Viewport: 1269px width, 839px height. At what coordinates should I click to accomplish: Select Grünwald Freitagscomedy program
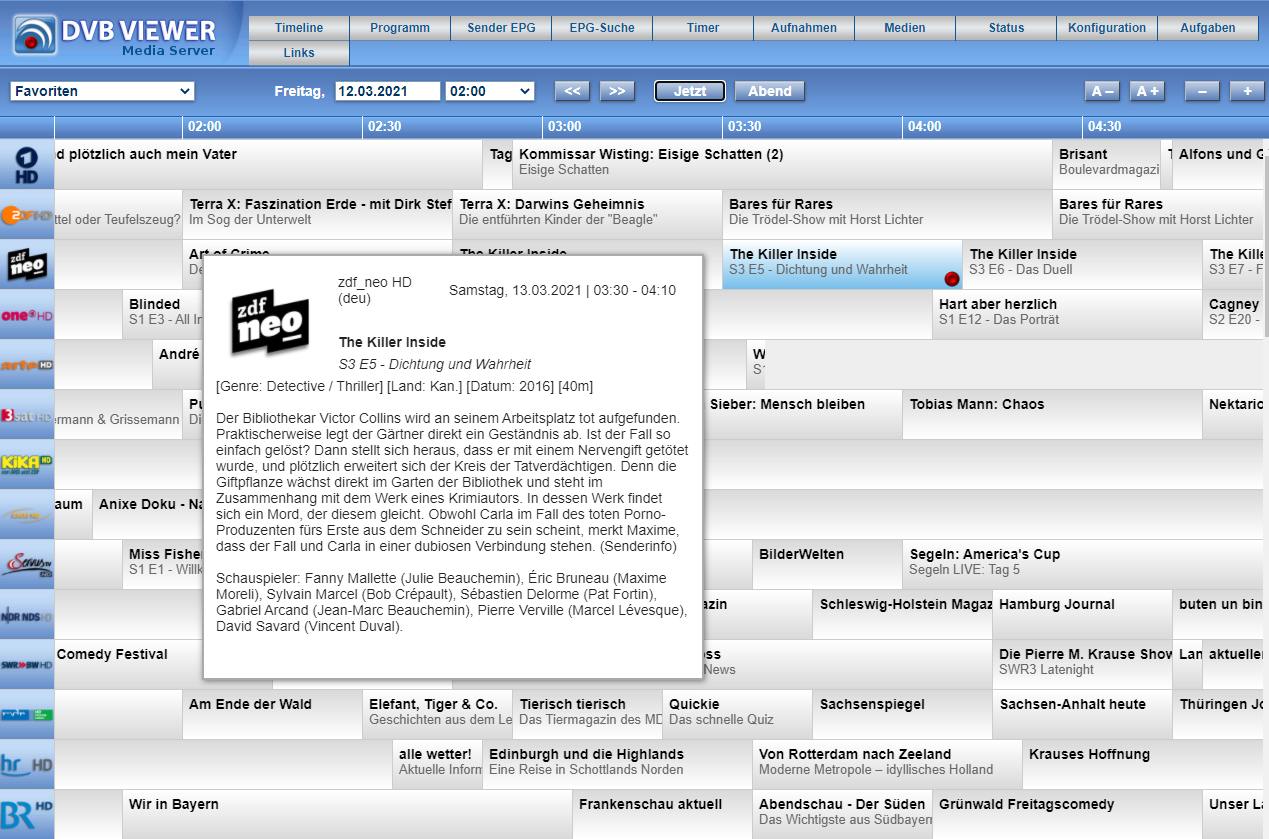coord(1067,814)
